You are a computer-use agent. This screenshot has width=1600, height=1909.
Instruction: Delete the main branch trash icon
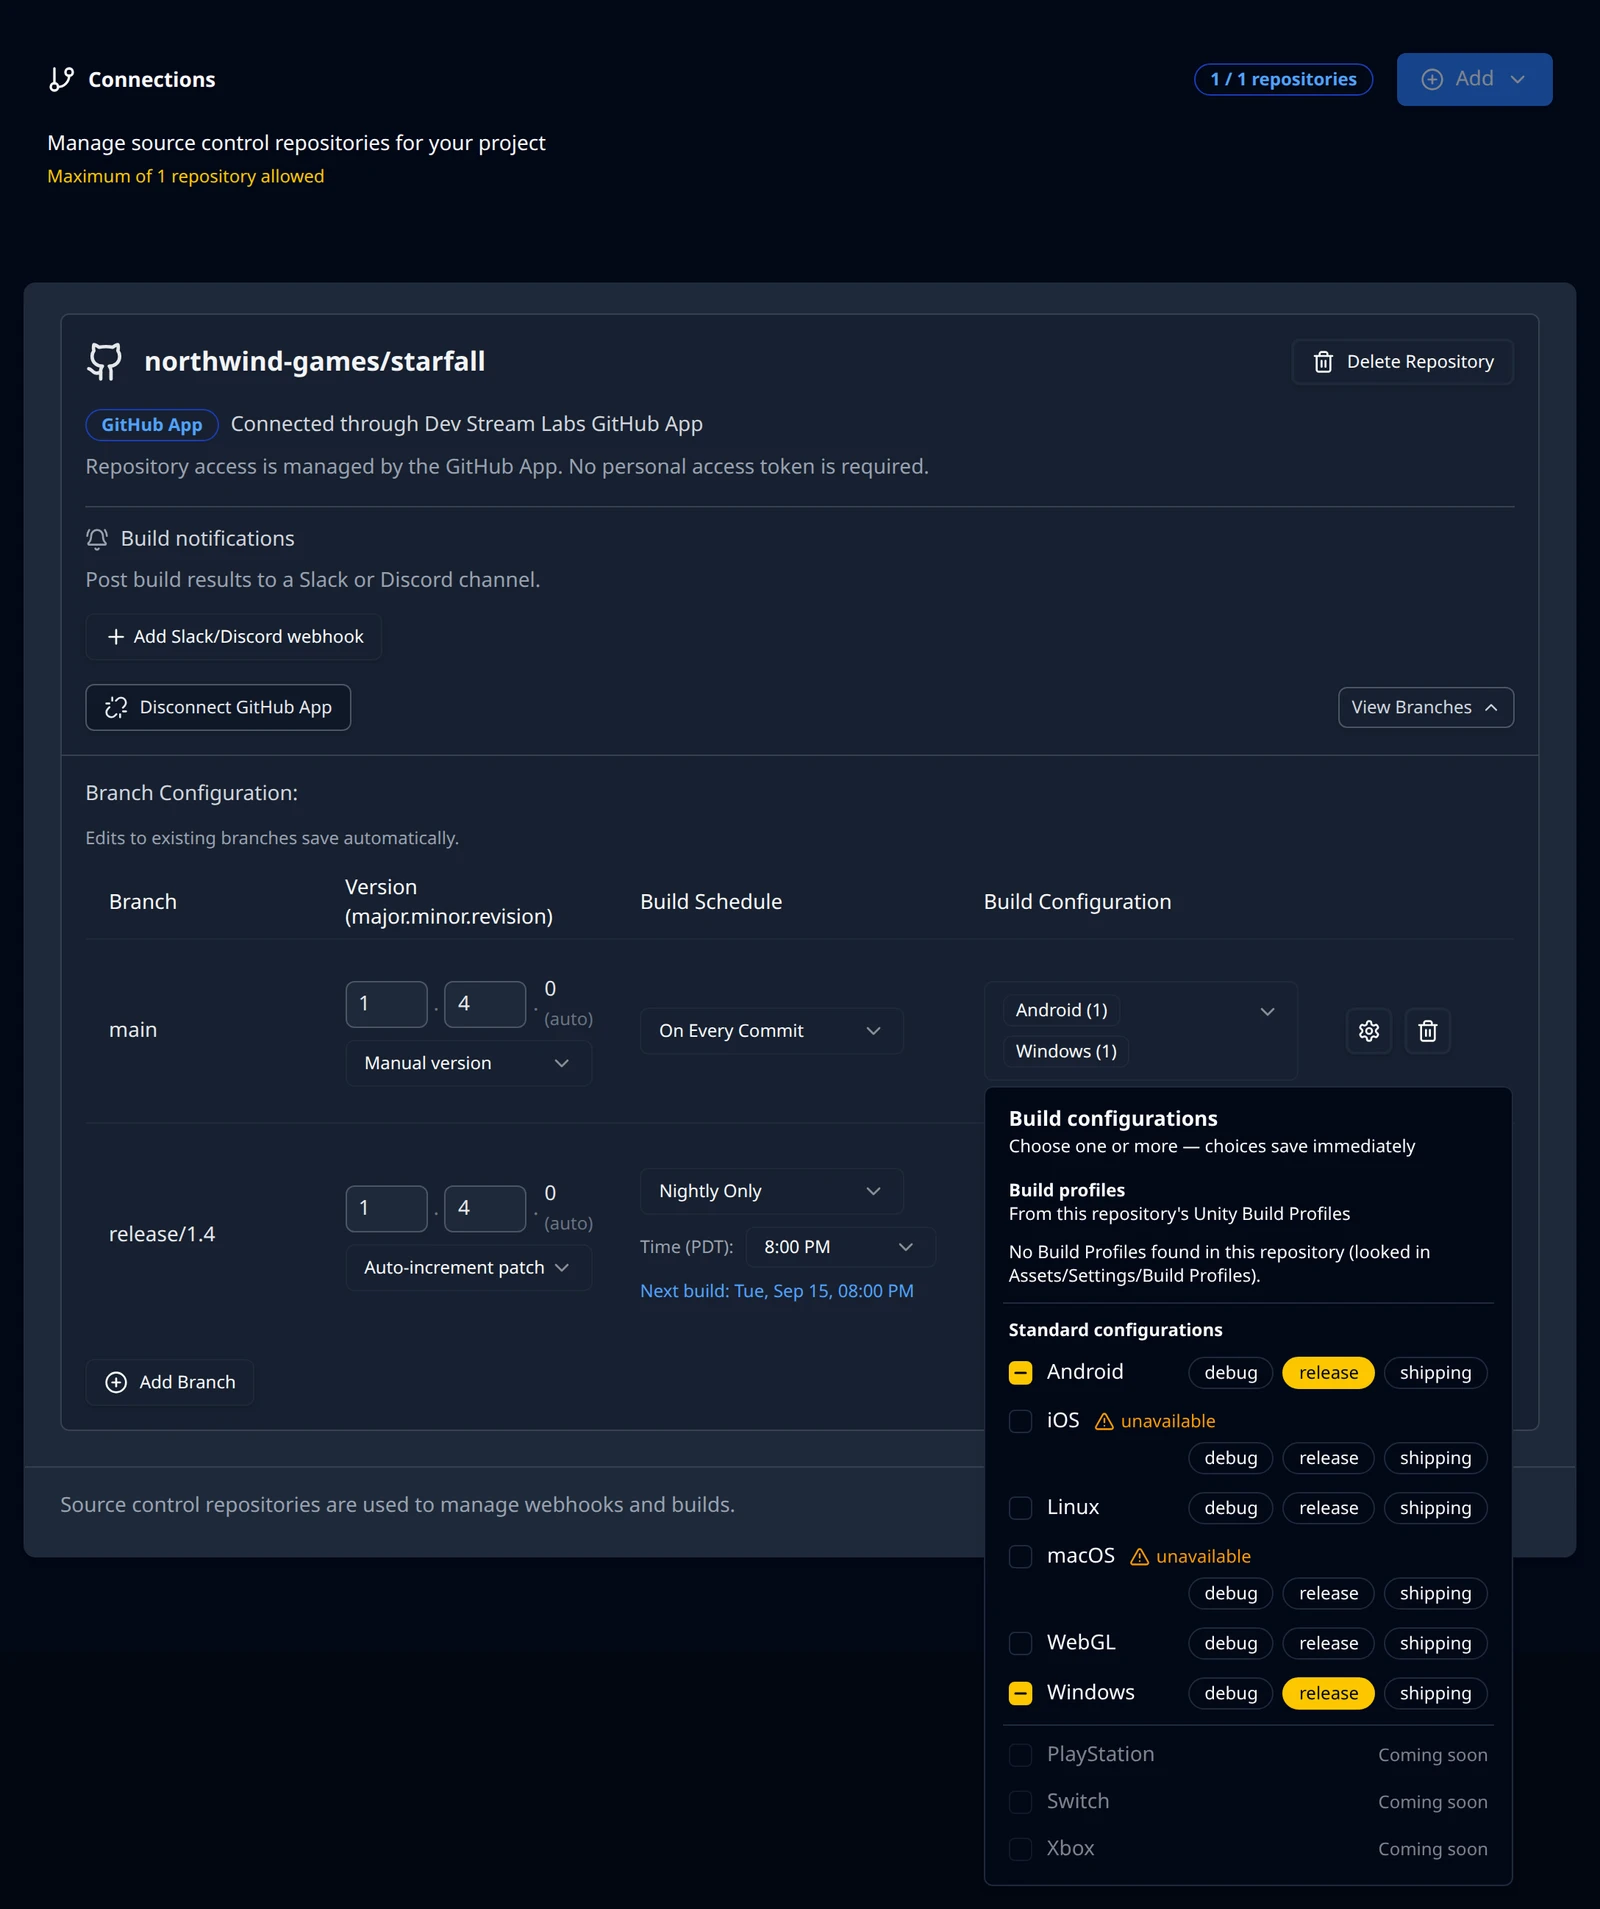pos(1427,1030)
